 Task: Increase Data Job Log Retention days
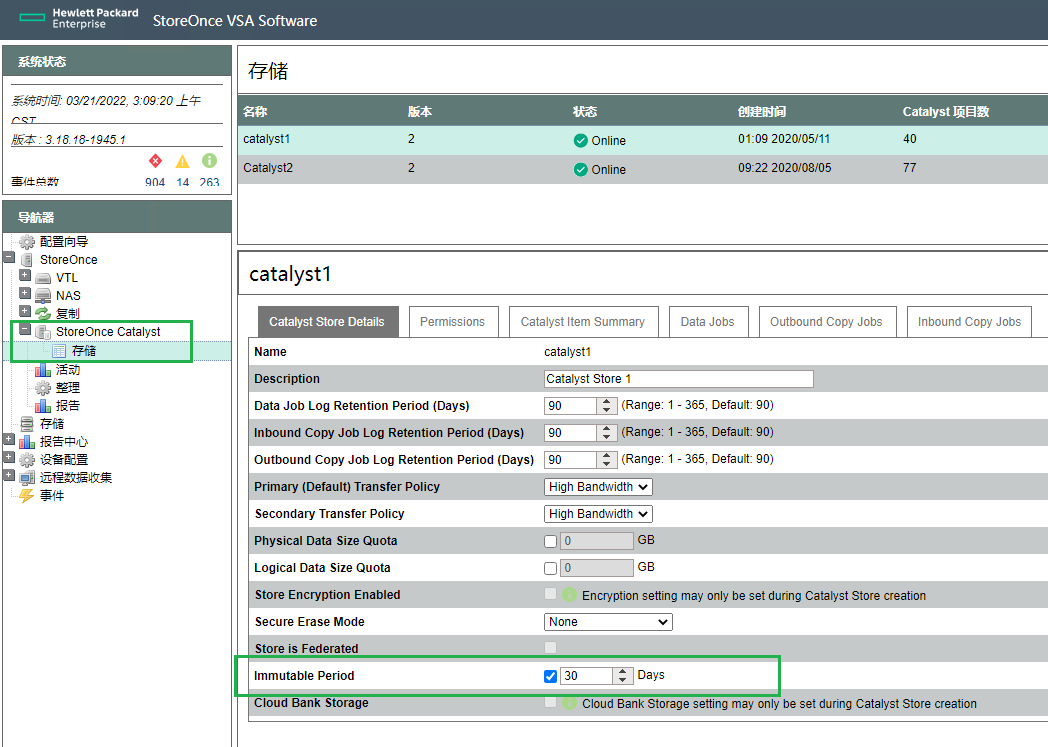click(606, 402)
